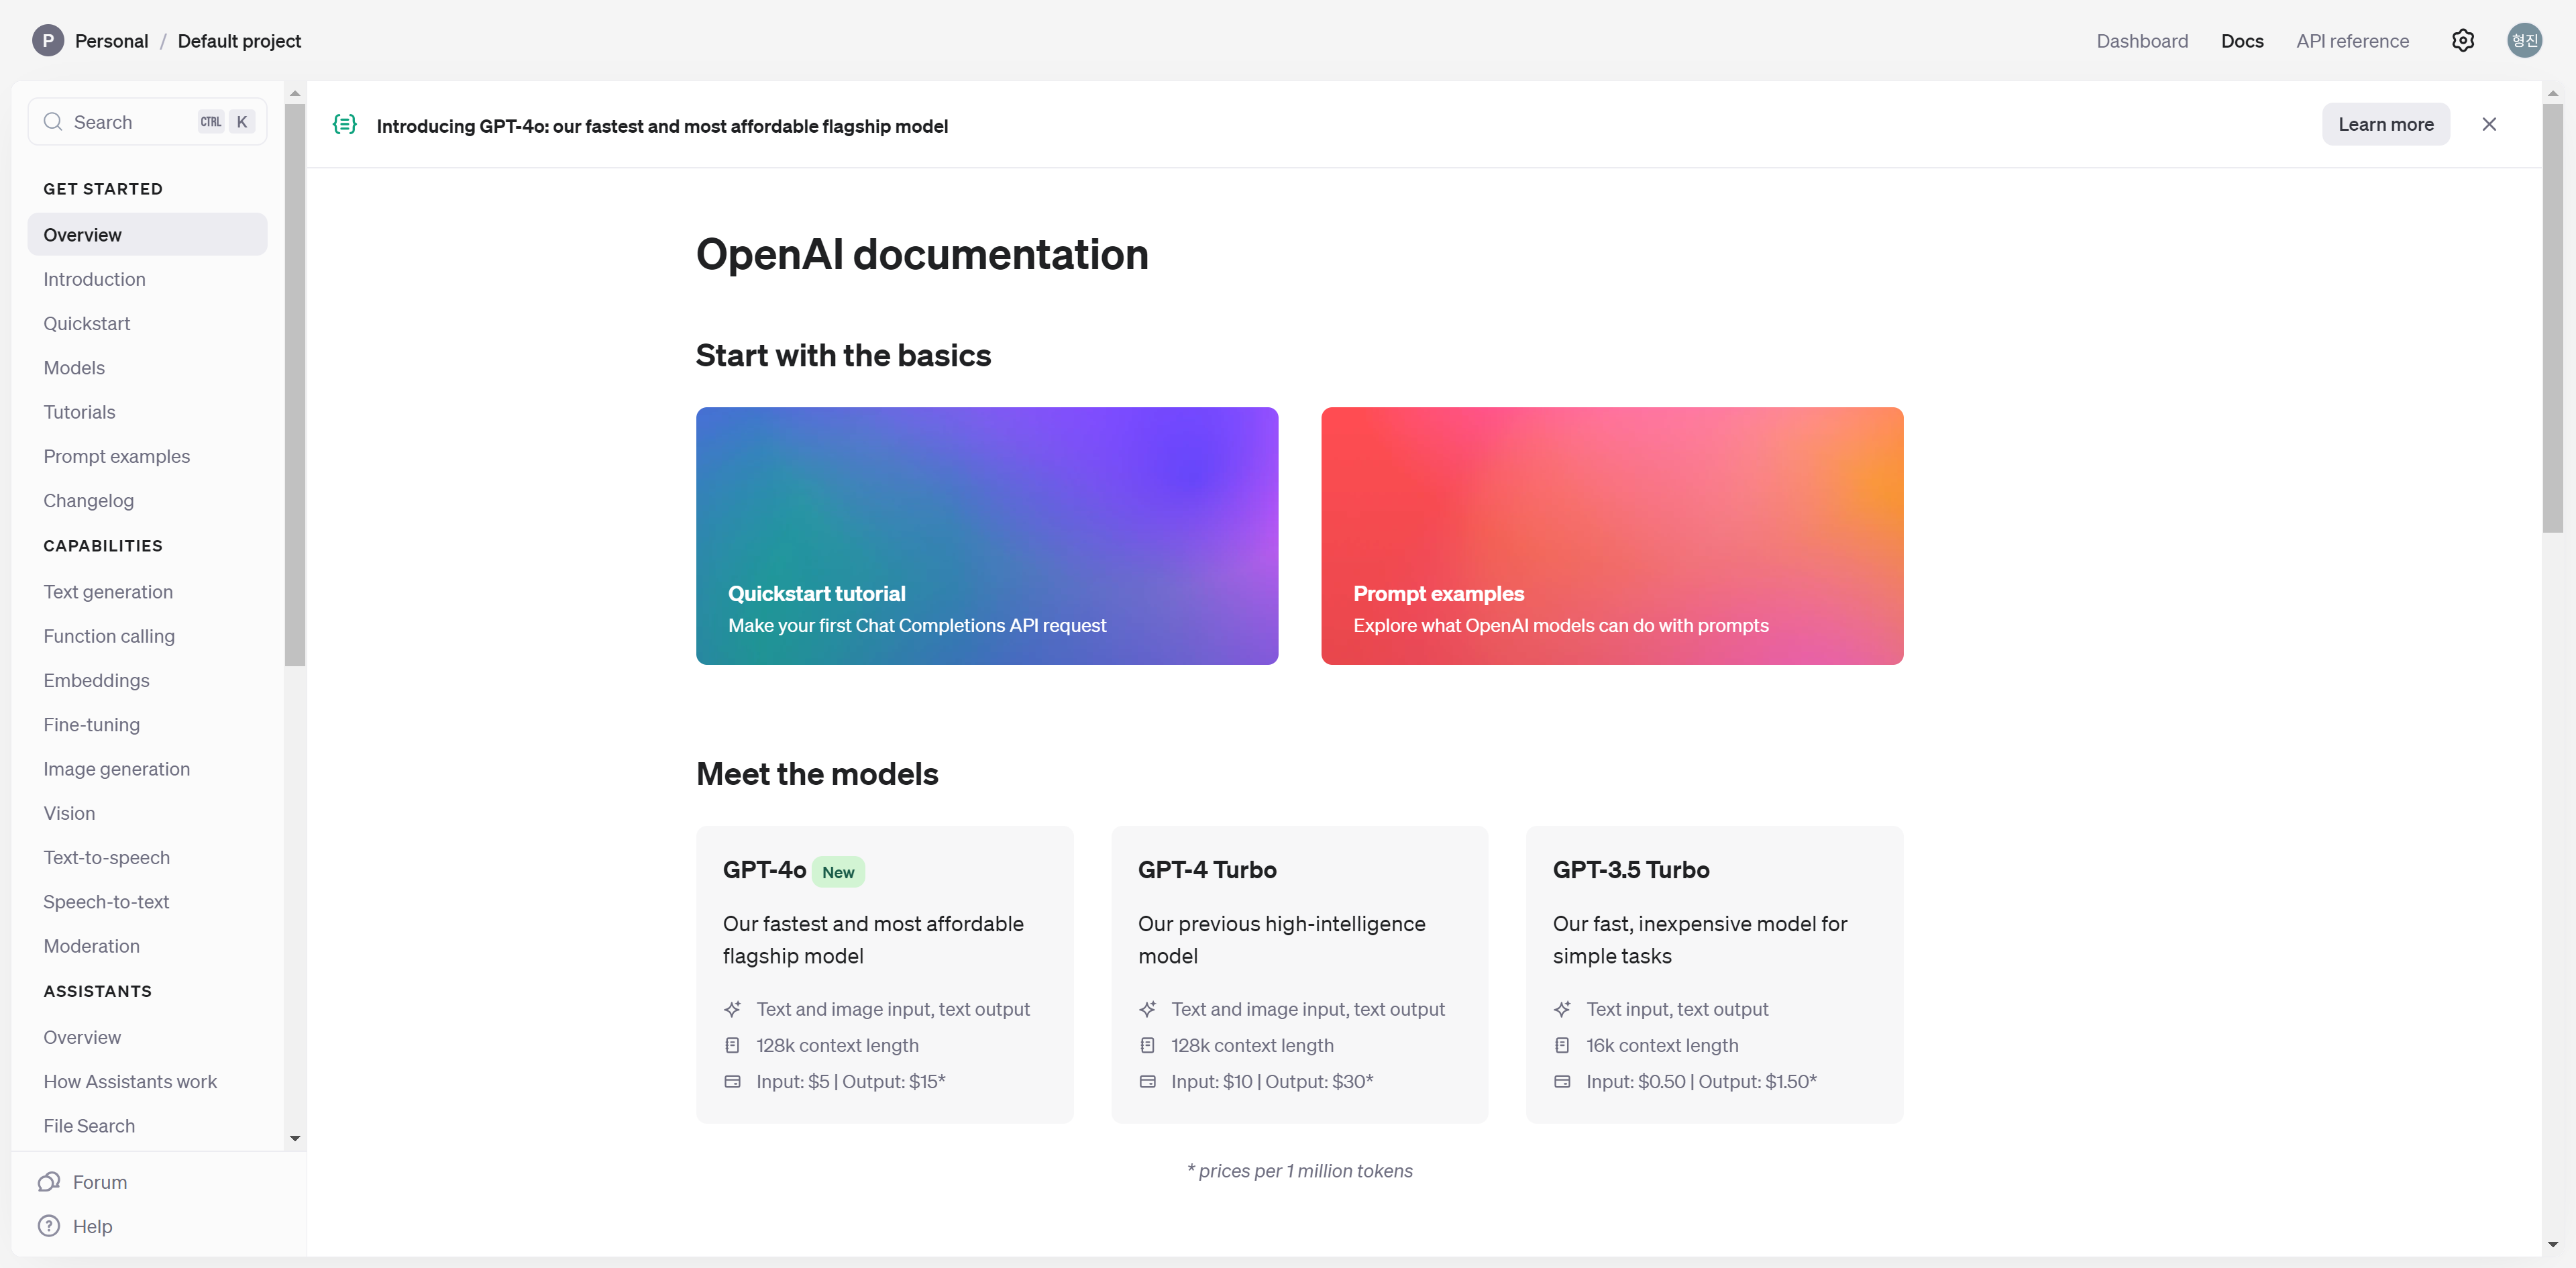The width and height of the screenshot is (2576, 1268).
Task: Click the Personal organization breadcrumb
Action: pos(111,41)
